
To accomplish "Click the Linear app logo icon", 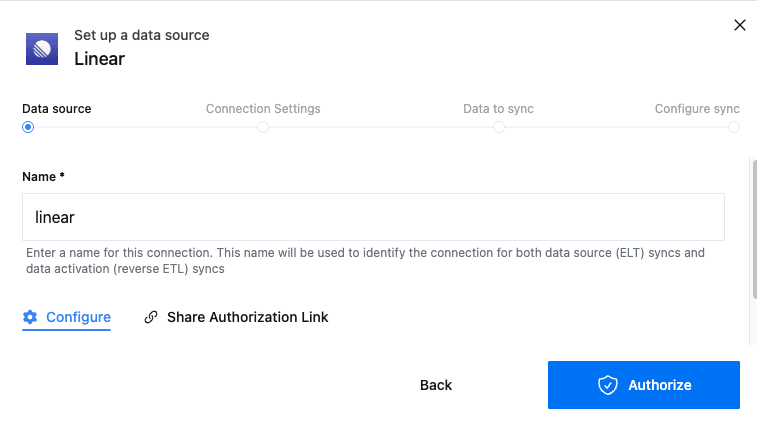I will point(42,49).
